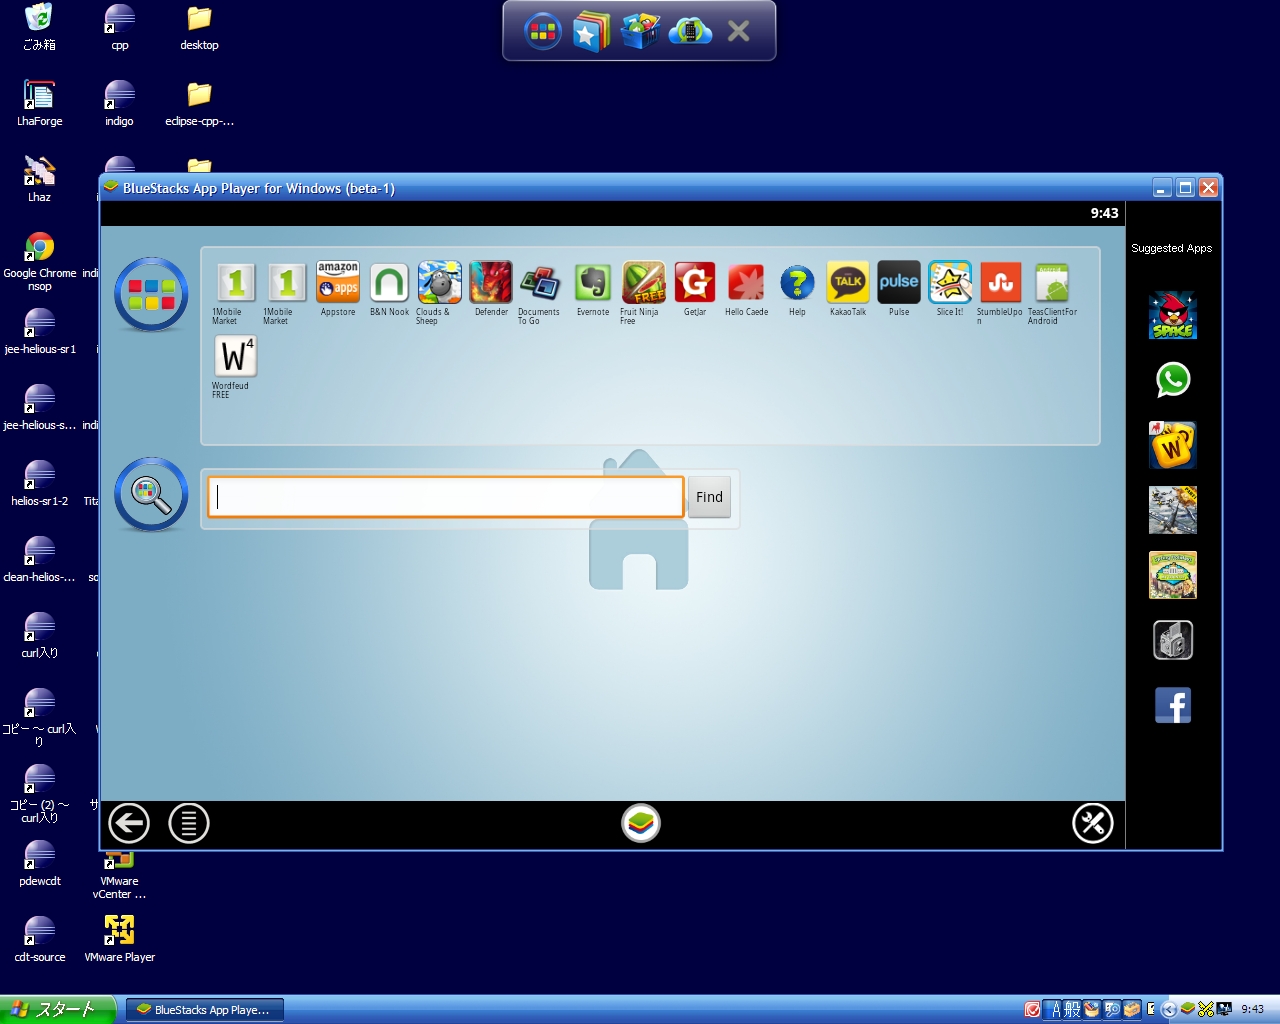Select suggested app WhatsApp
1280x1024 pixels.
pyautogui.click(x=1172, y=380)
